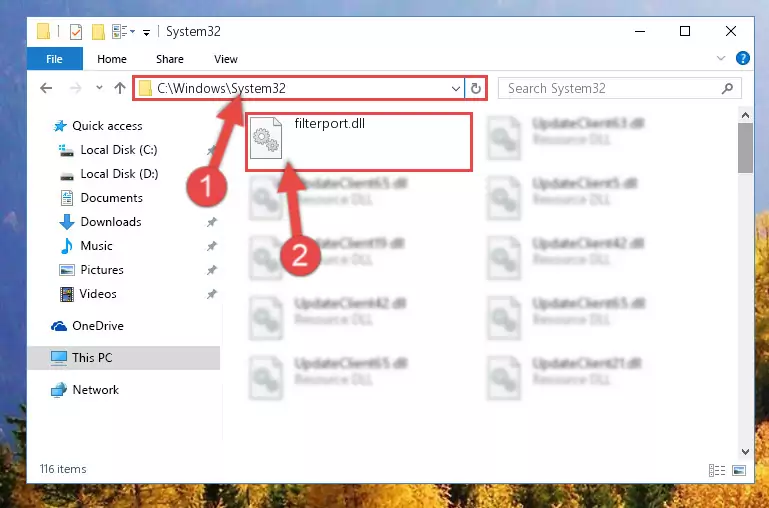Click the folder icon in the title bar
Viewport: 769px width, 508px height.
point(44,32)
